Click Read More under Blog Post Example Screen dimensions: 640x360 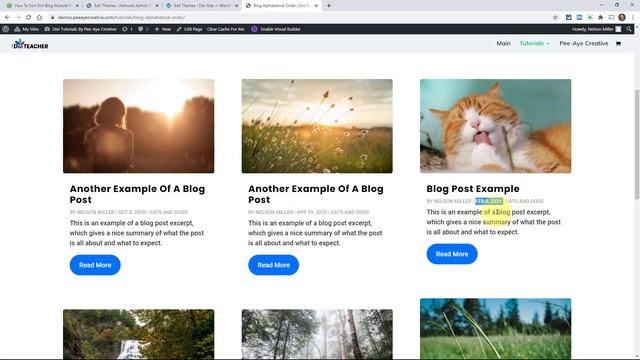point(452,254)
